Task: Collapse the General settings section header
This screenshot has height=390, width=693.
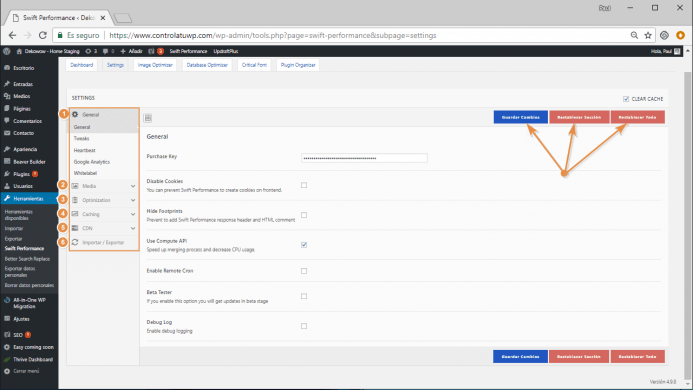Action: [104, 115]
